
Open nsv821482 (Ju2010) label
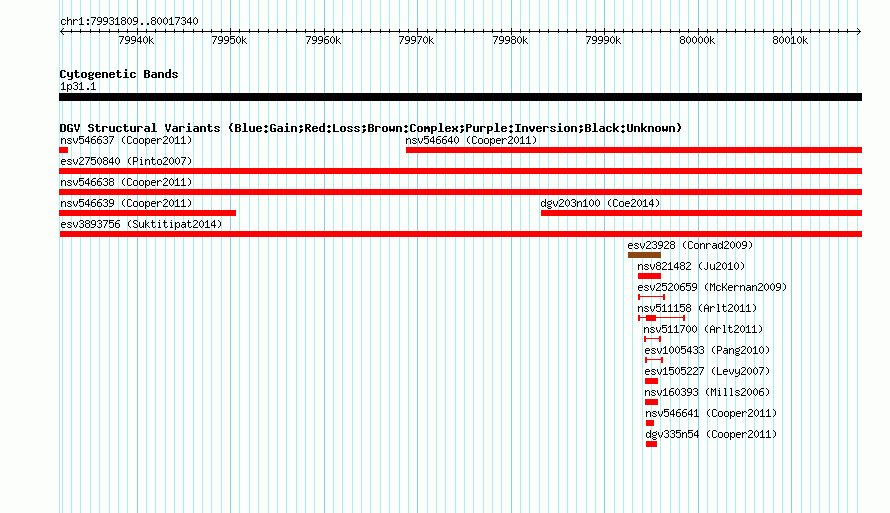pyautogui.click(x=691, y=266)
